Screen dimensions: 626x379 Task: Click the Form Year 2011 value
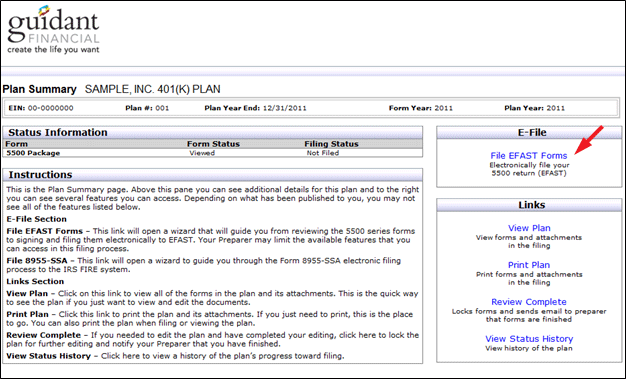tap(444, 108)
